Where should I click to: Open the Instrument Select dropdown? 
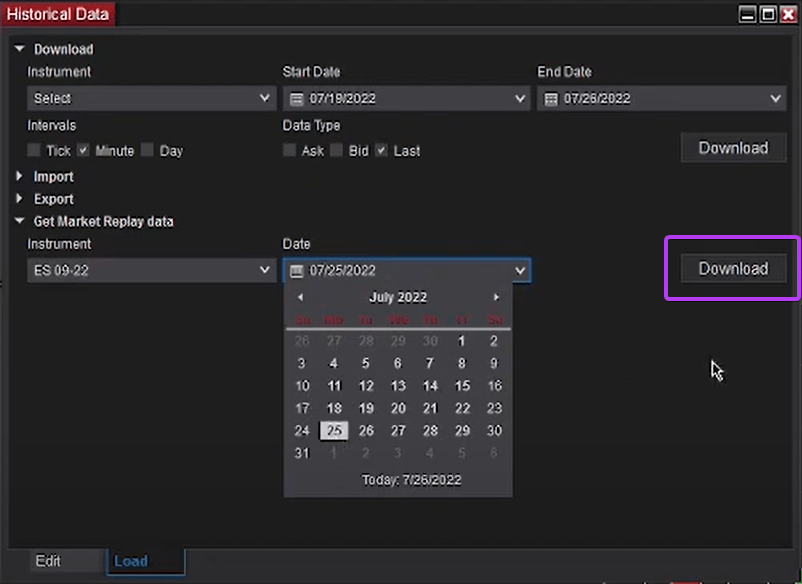(151, 98)
